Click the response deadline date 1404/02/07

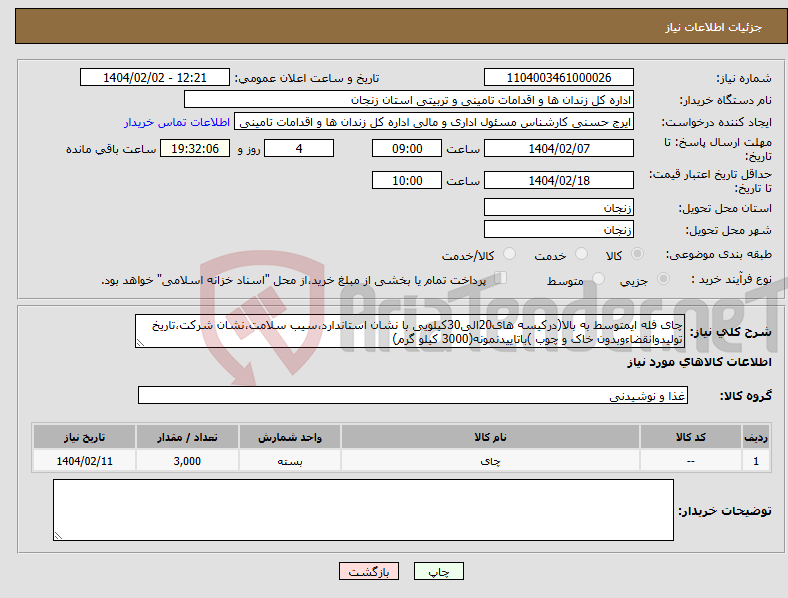tap(559, 148)
